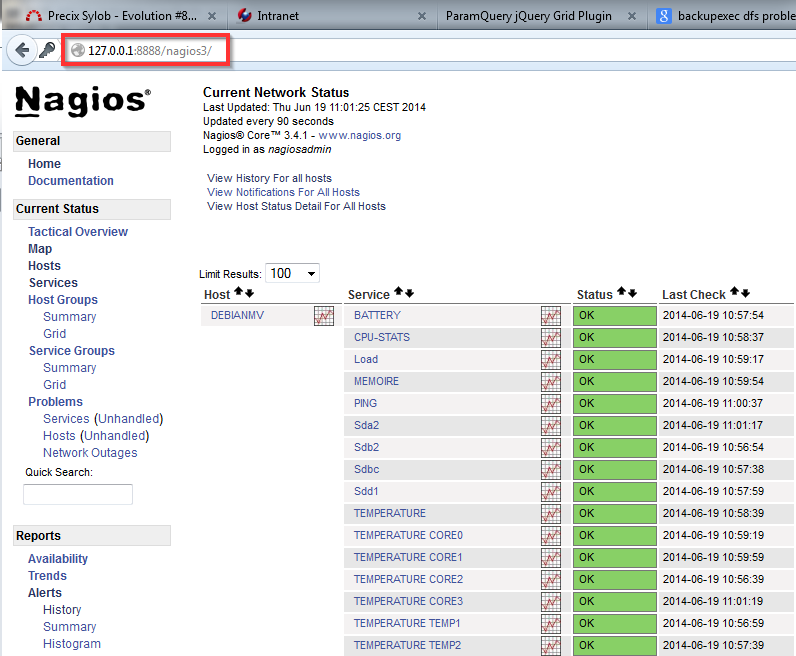Open the BATTERY service link
Viewport: 796px width, 656px height.
point(377,315)
